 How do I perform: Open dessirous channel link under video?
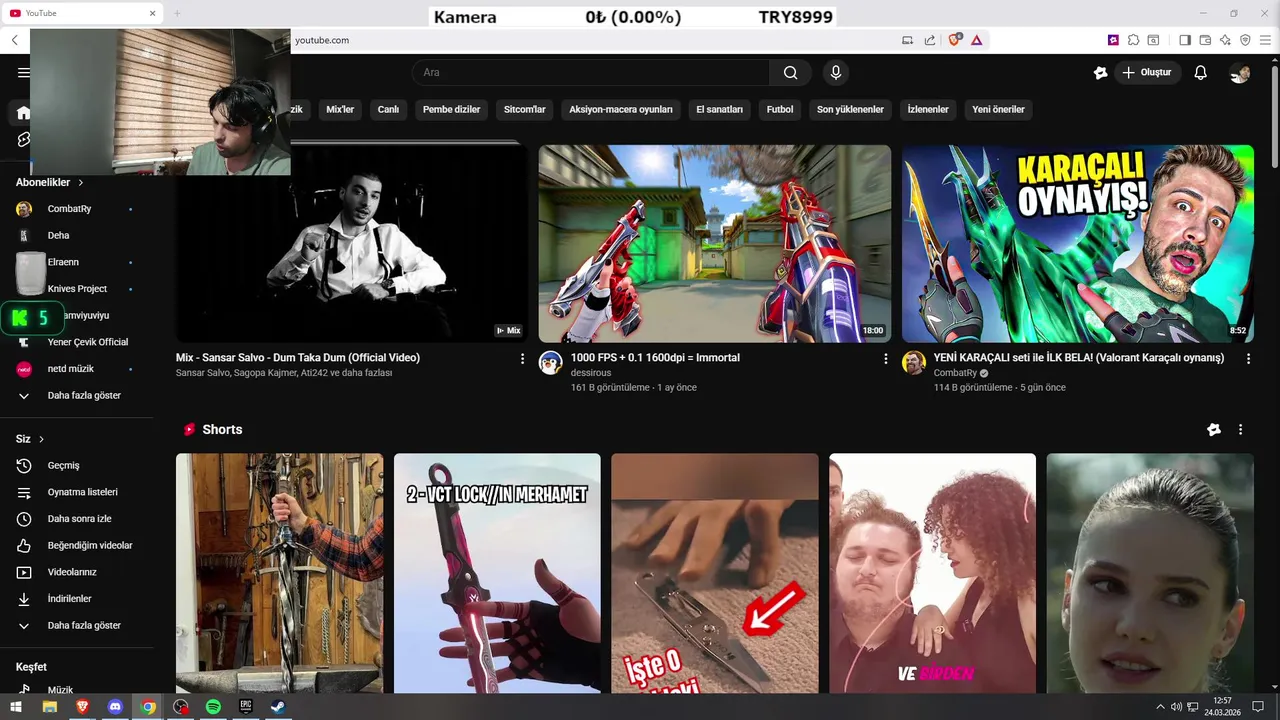click(590, 373)
